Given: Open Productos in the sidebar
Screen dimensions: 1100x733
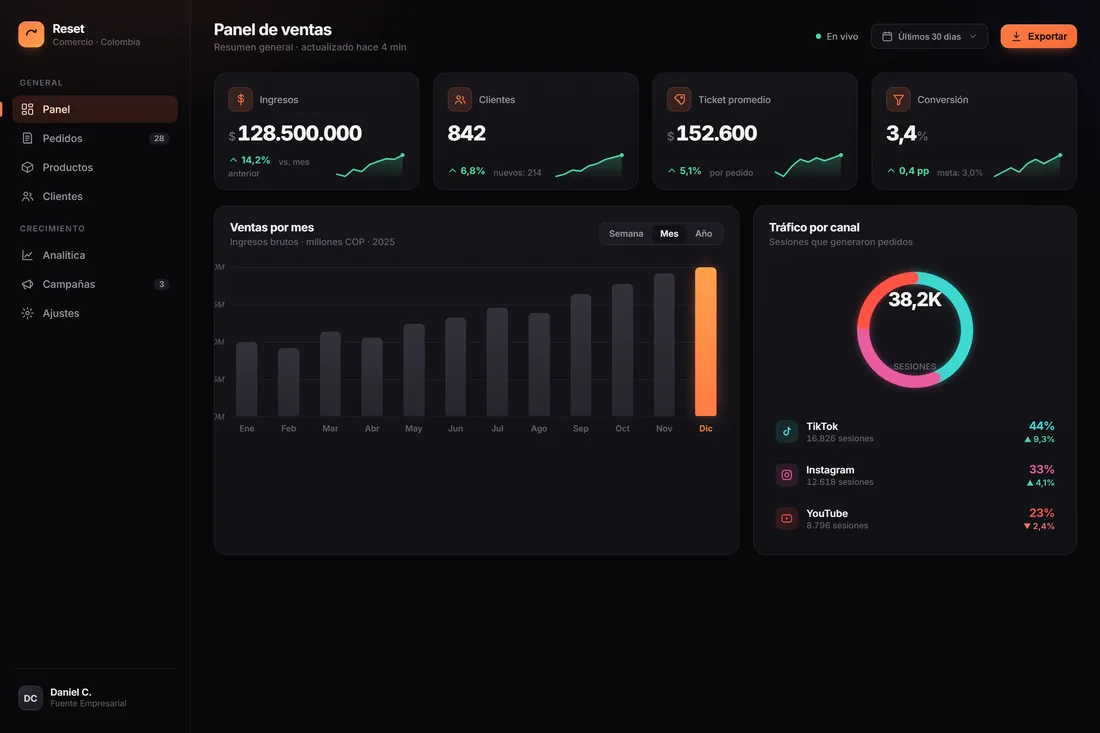Looking at the screenshot, I should coord(95,167).
